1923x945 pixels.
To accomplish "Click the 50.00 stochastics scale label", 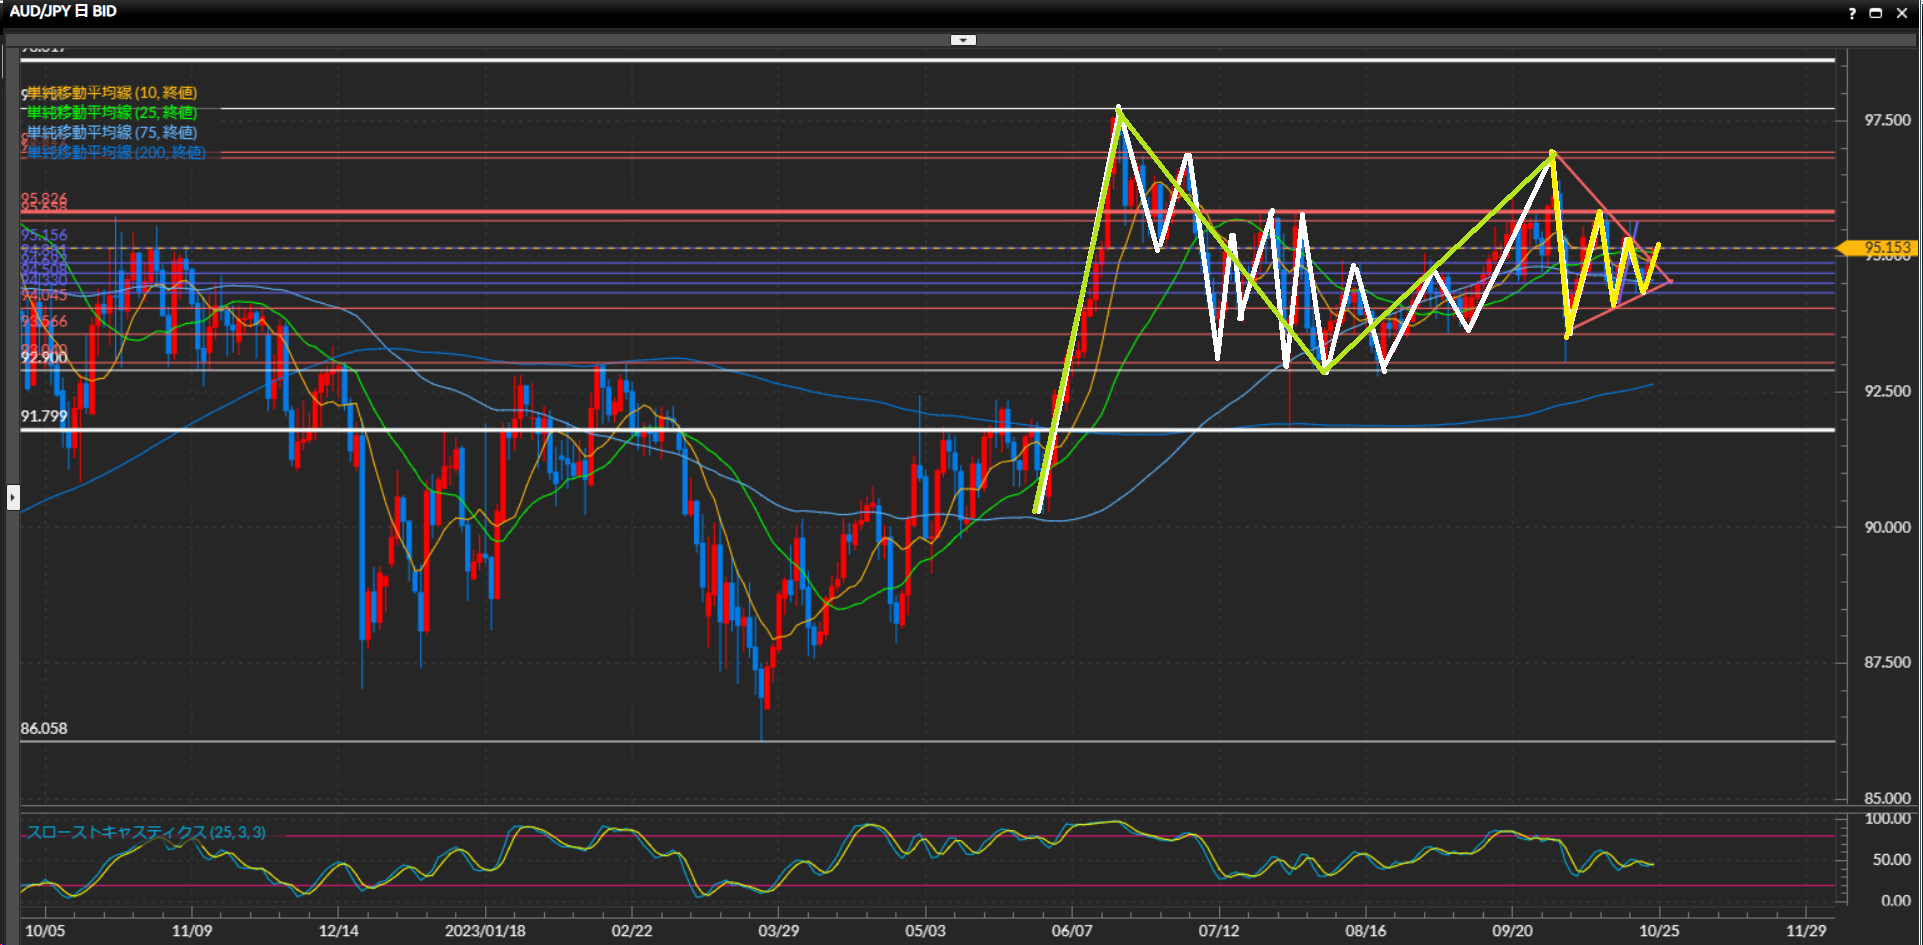I will [1891, 860].
